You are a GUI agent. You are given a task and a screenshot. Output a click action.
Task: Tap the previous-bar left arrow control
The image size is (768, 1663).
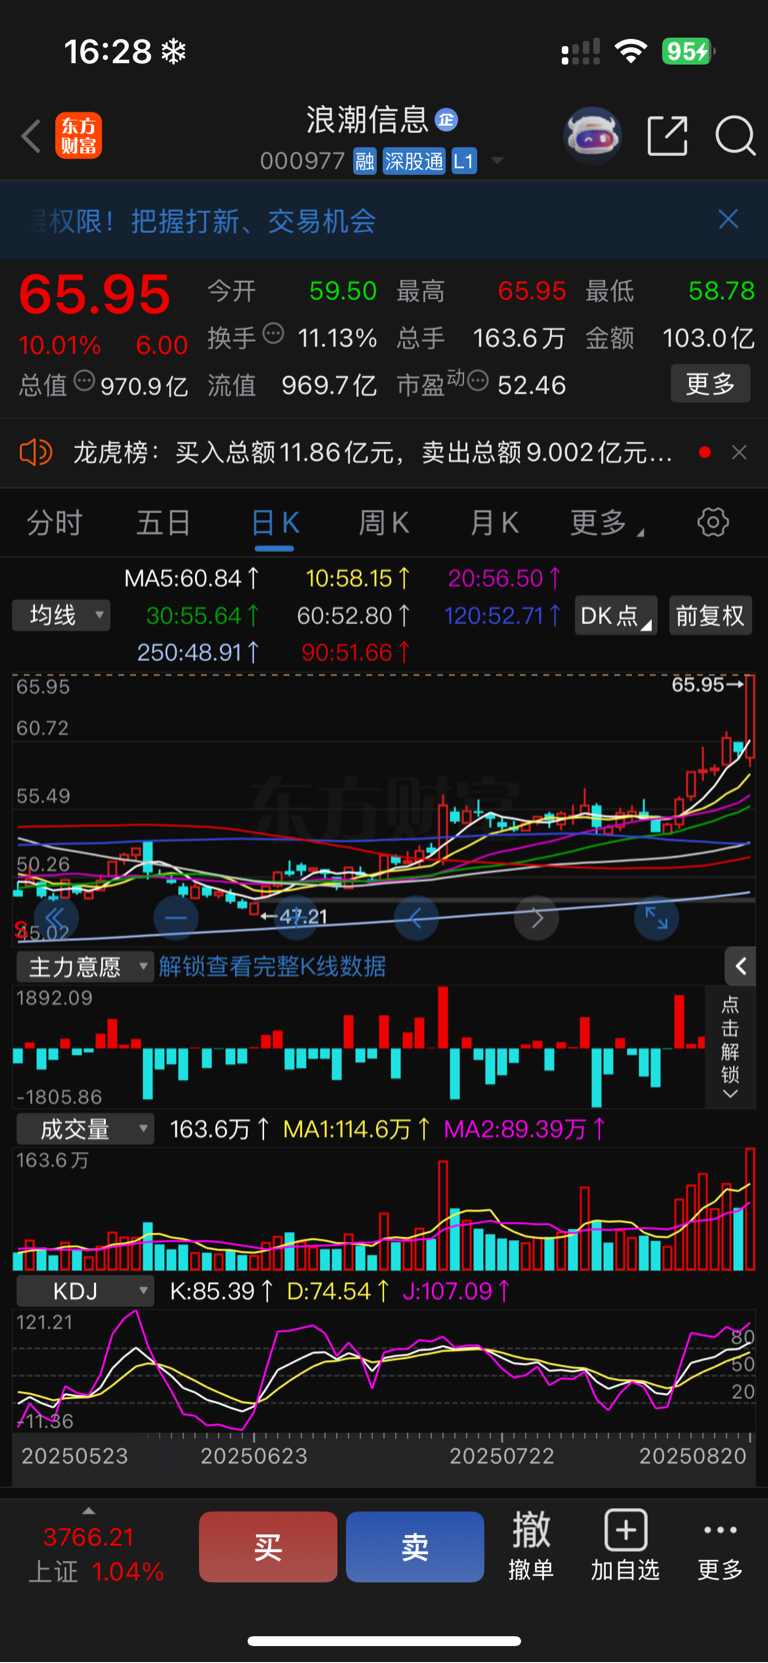[416, 917]
